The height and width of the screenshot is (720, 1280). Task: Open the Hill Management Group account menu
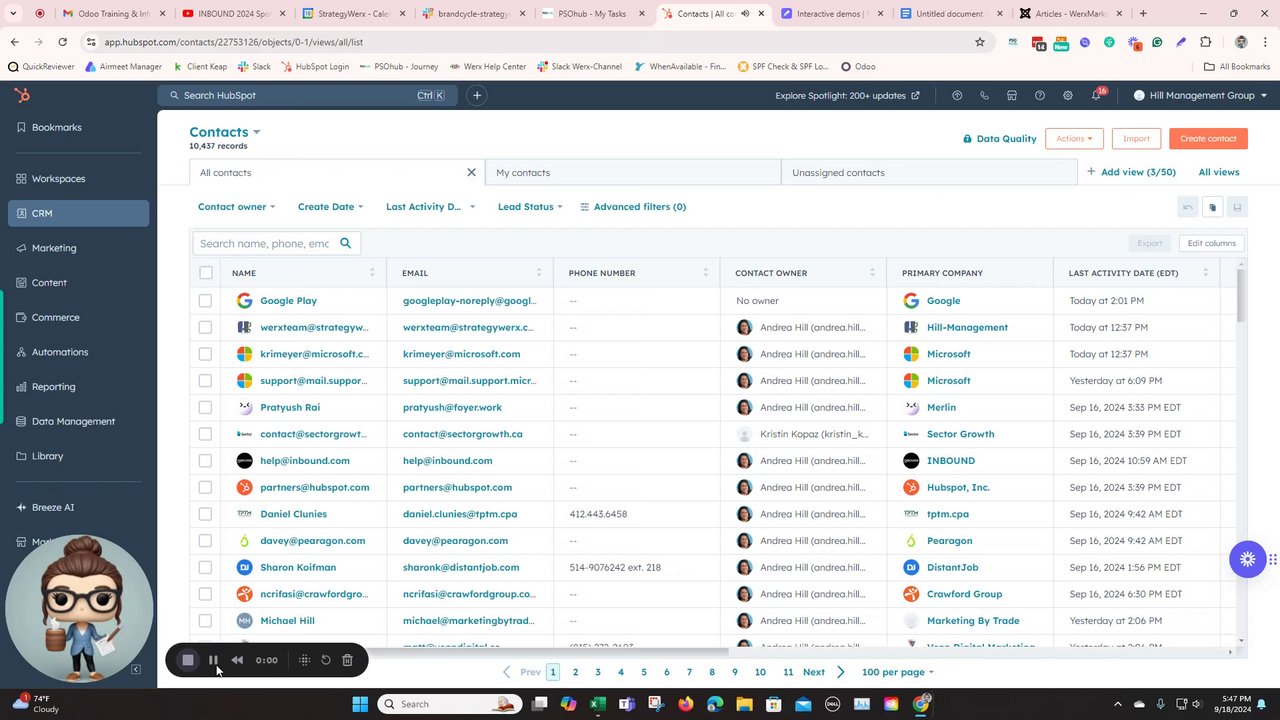(1201, 95)
